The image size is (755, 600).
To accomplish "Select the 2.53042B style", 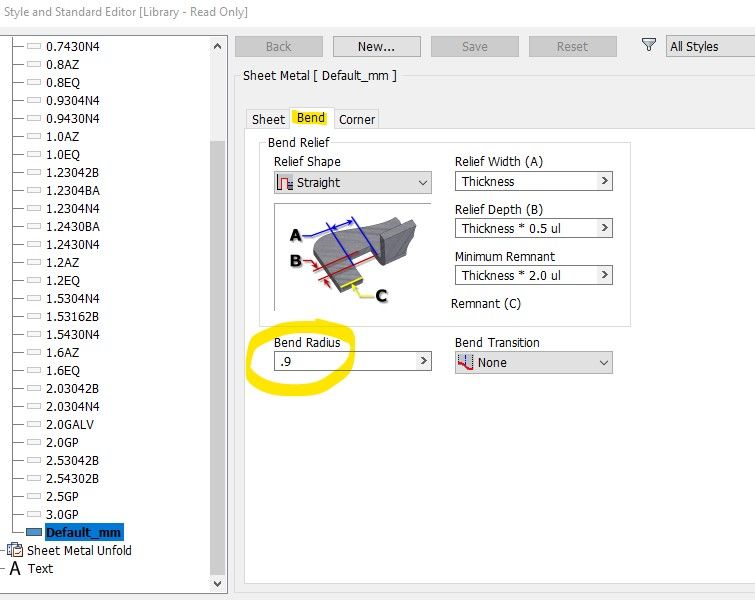I will (72, 460).
